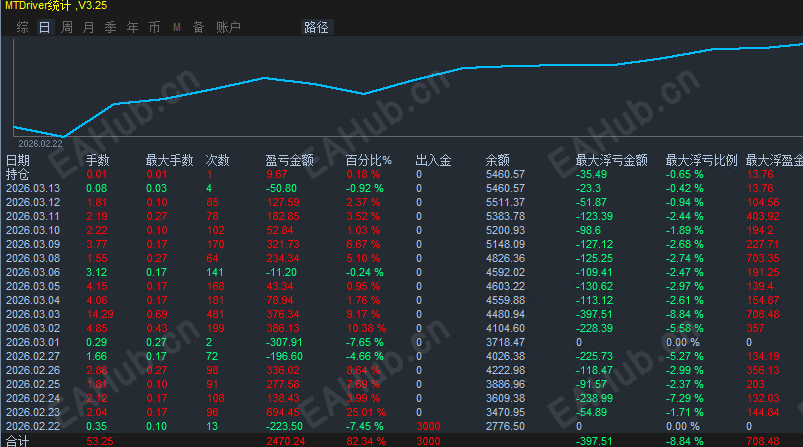Click the 最大浮亏金额 column header
Screen dimensions: 803x447
tap(611, 160)
